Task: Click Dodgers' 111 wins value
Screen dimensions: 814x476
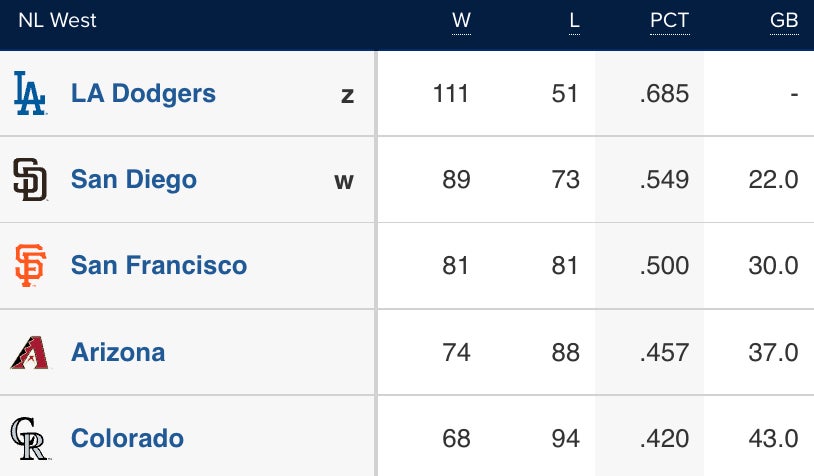Action: [451, 94]
